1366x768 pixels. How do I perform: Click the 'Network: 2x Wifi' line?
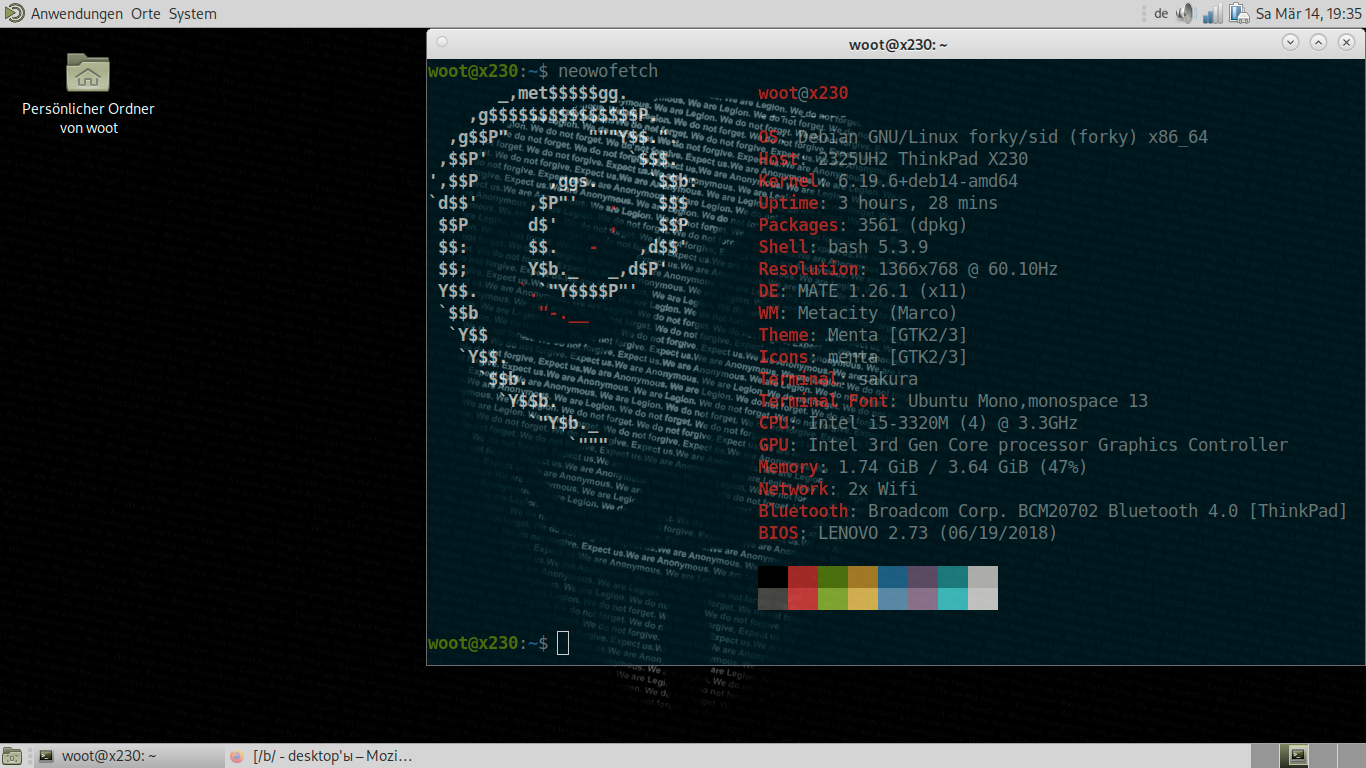coord(838,489)
